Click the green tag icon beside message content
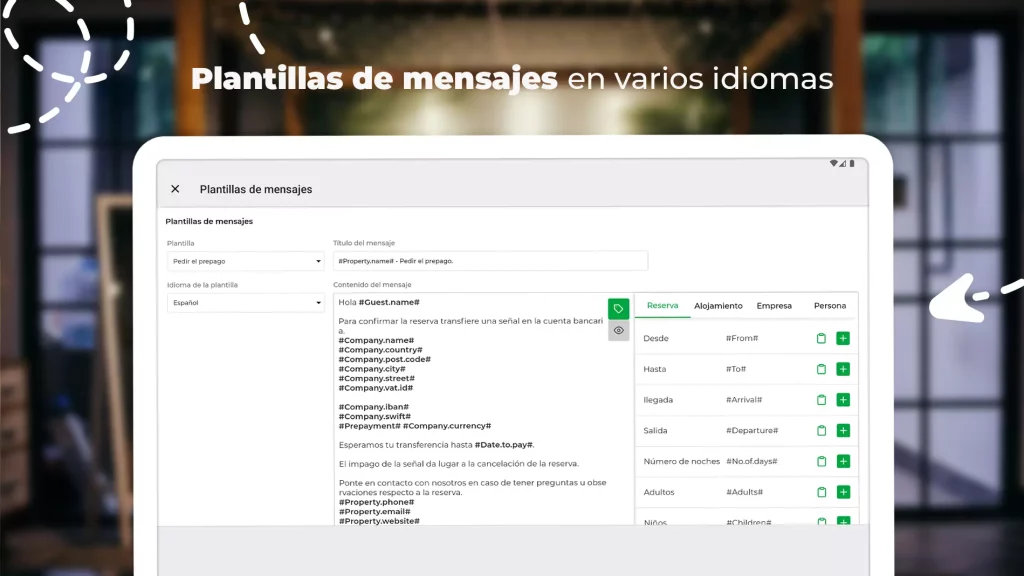This screenshot has width=1024, height=576. click(x=619, y=309)
